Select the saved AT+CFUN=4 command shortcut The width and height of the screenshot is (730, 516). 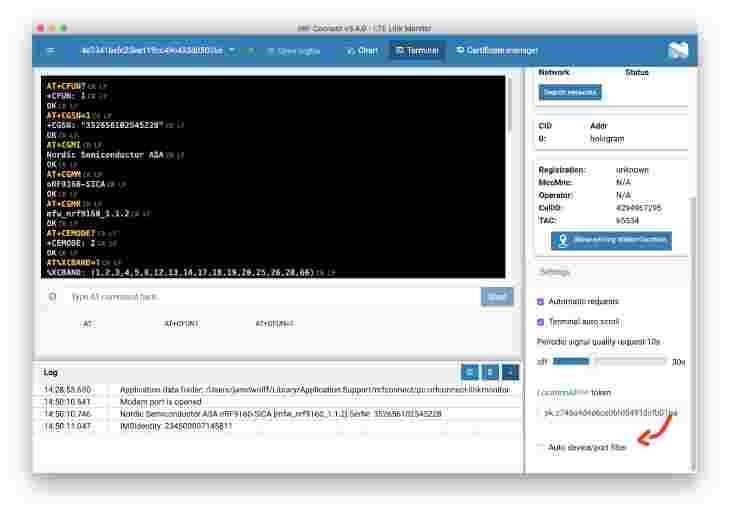(x=275, y=324)
